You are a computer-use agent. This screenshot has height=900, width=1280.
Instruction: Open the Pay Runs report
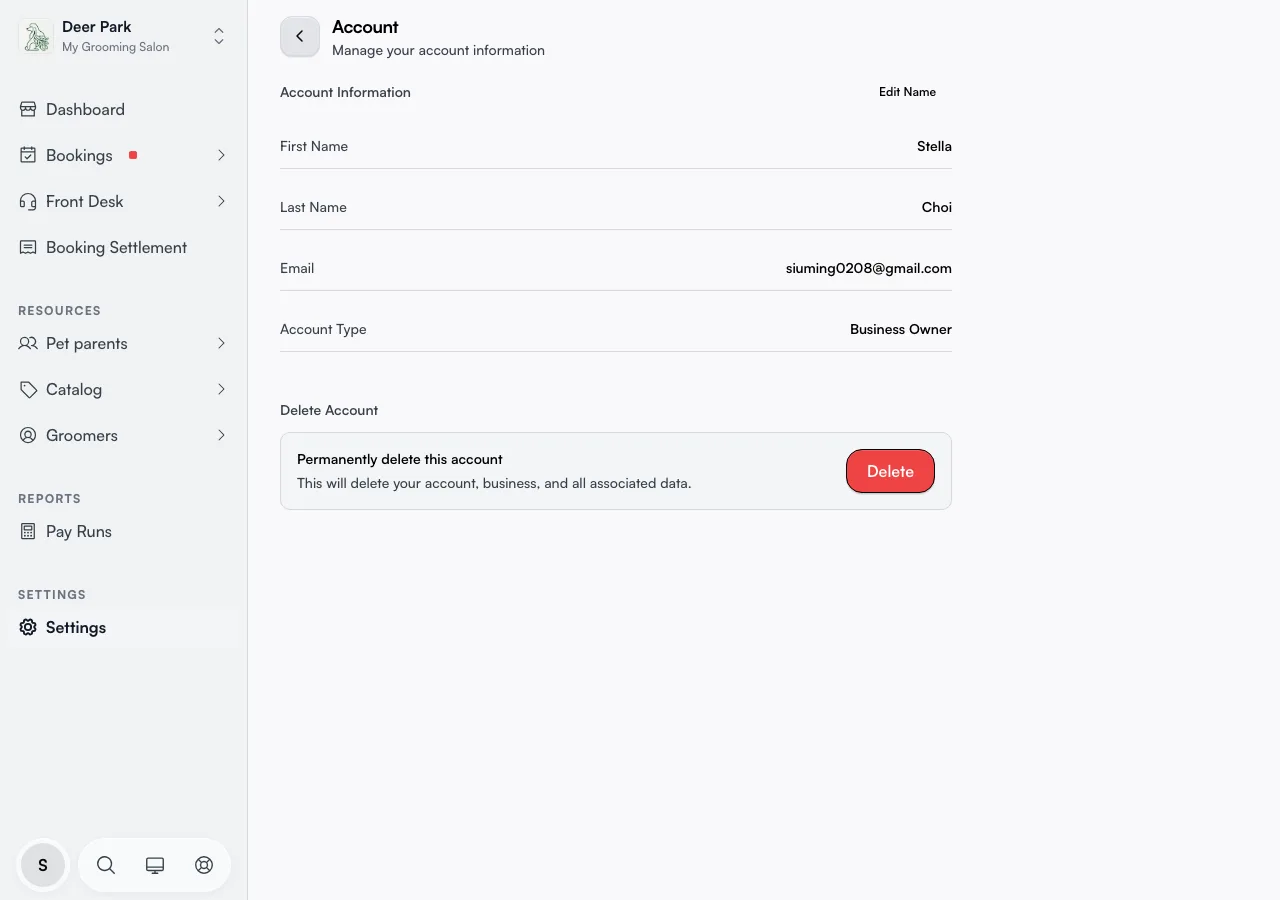click(124, 531)
